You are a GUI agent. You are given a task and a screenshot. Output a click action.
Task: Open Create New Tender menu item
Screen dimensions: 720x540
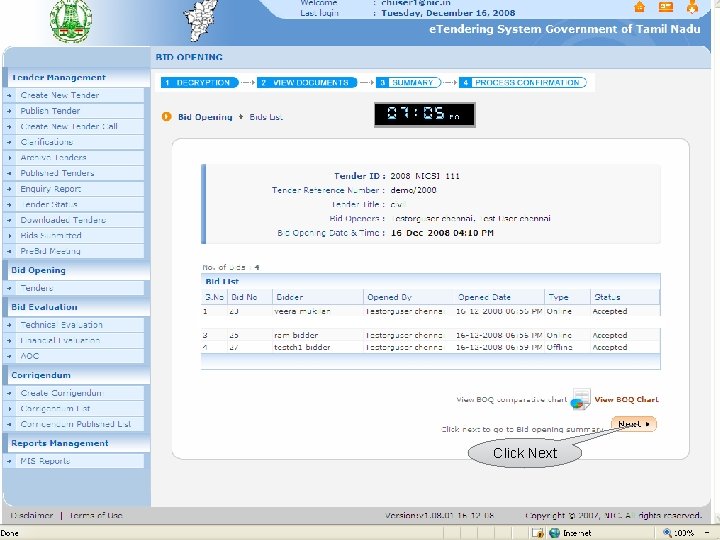pyautogui.click(x=60, y=96)
